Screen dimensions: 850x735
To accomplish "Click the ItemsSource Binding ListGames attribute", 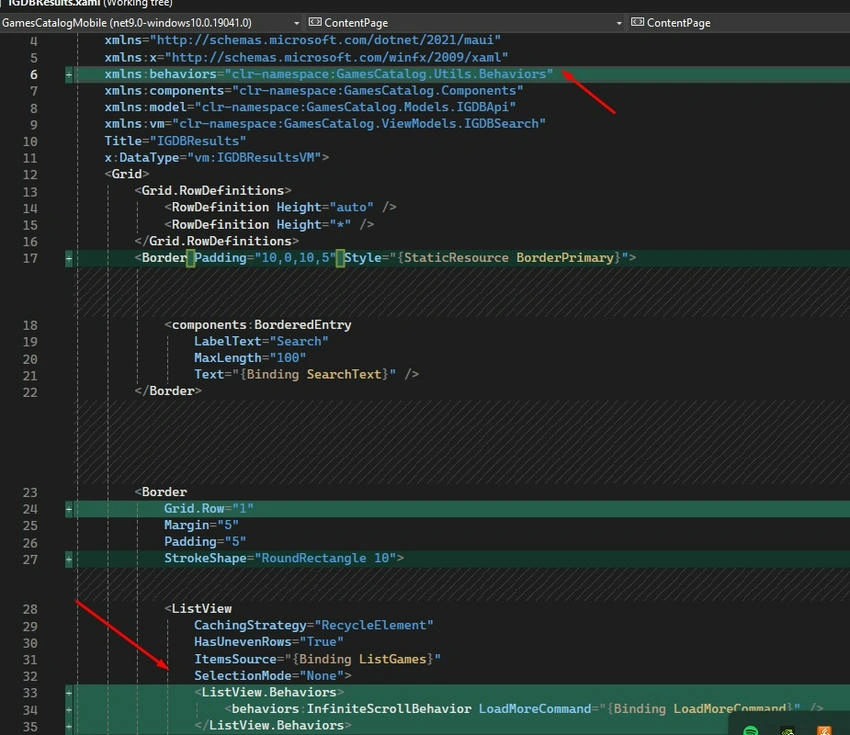I will (318, 659).
